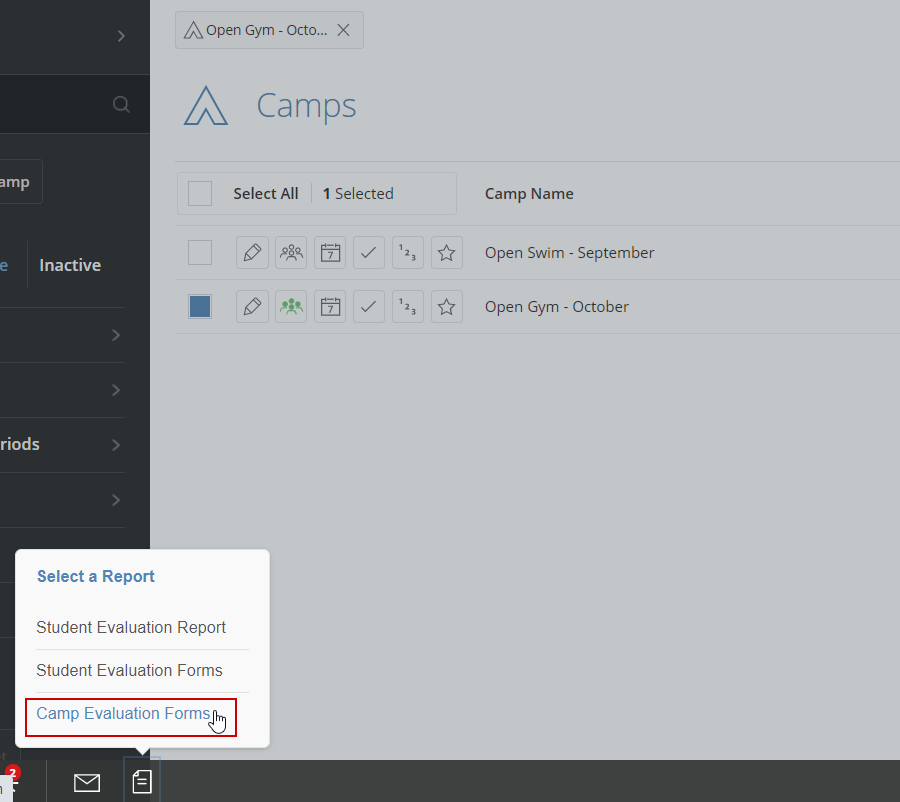This screenshot has height=802, width=900.
Task: Click the checkmark icon for Open Gym - October
Action: point(368,307)
